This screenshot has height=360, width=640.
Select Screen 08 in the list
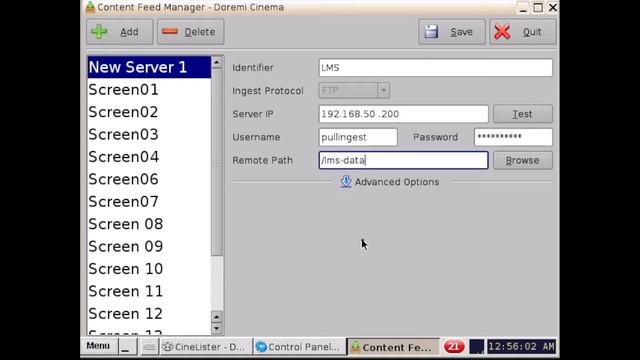(x=149, y=224)
